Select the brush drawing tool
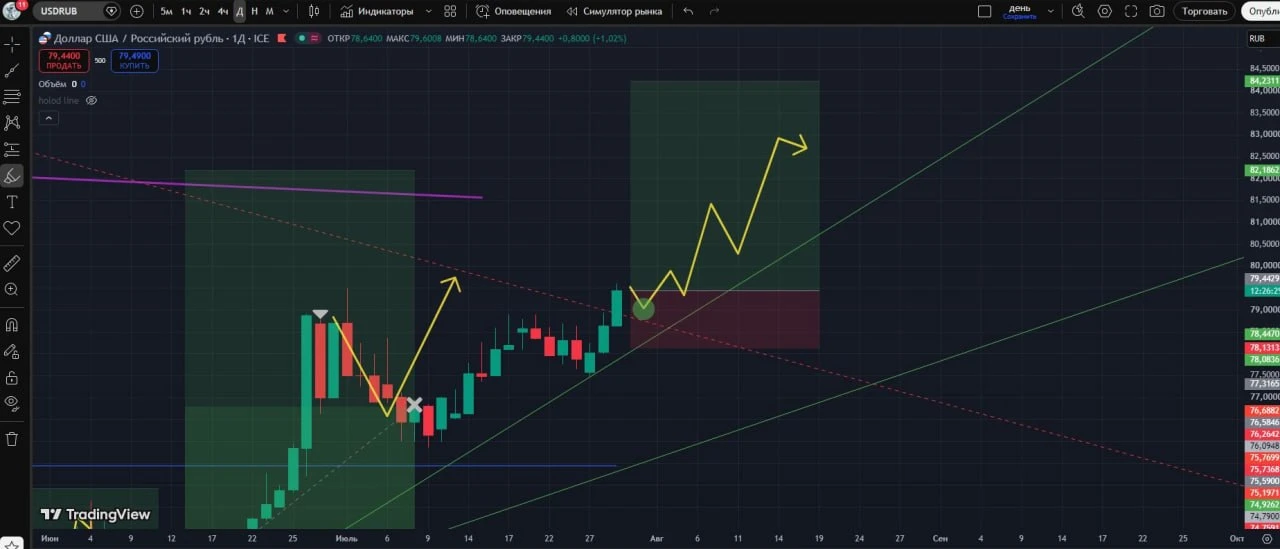The height and width of the screenshot is (549, 1280). (x=12, y=176)
